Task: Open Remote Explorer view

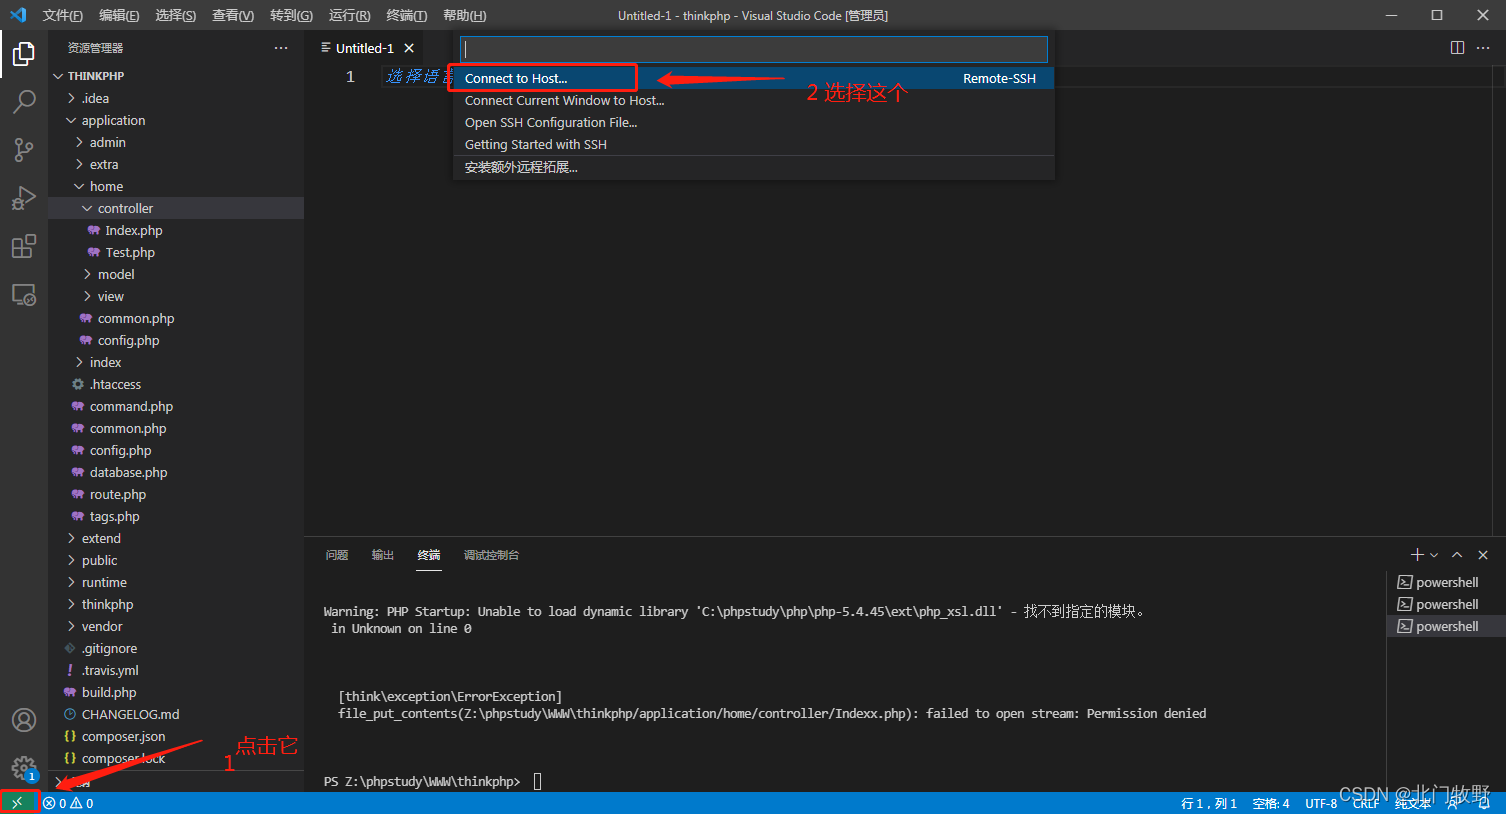Action: coord(24,295)
